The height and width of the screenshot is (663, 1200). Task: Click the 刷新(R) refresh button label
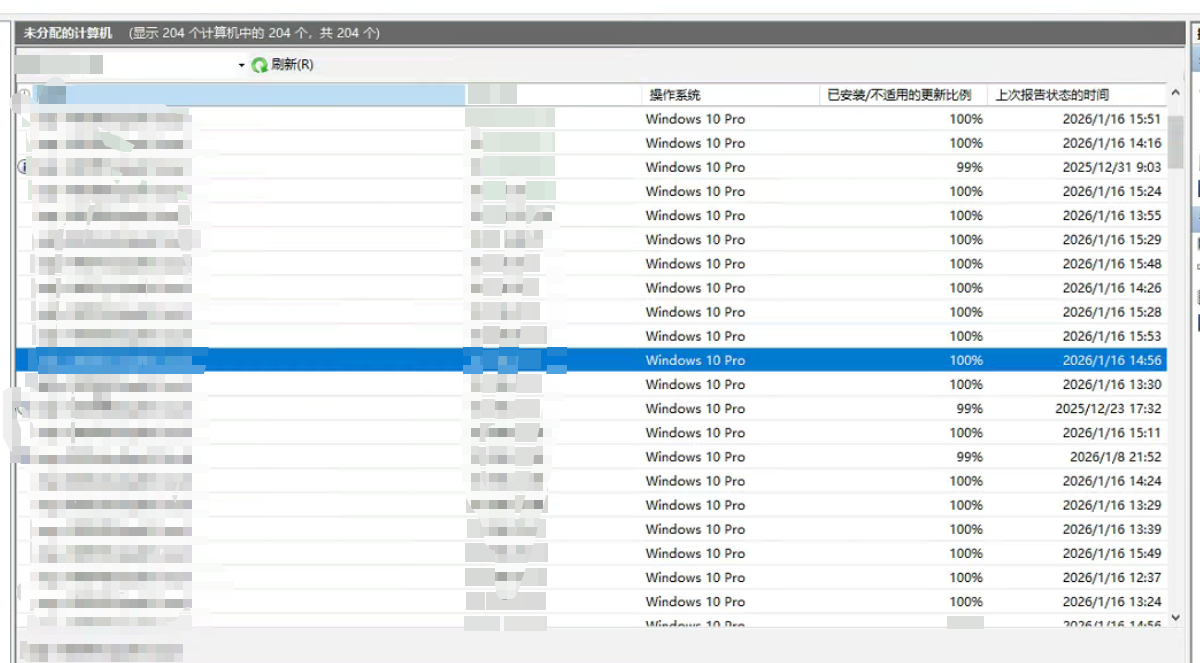pyautogui.click(x=292, y=65)
